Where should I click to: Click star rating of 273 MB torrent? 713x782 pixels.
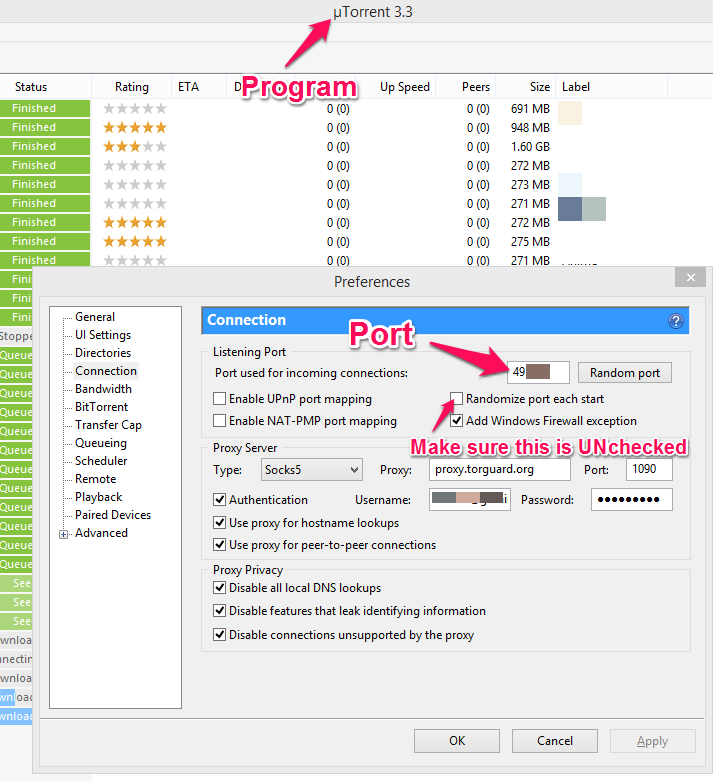[135, 184]
